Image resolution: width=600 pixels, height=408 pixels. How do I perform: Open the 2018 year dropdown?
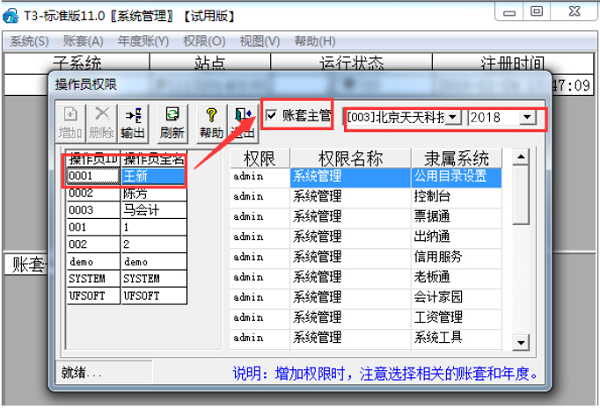click(x=527, y=117)
